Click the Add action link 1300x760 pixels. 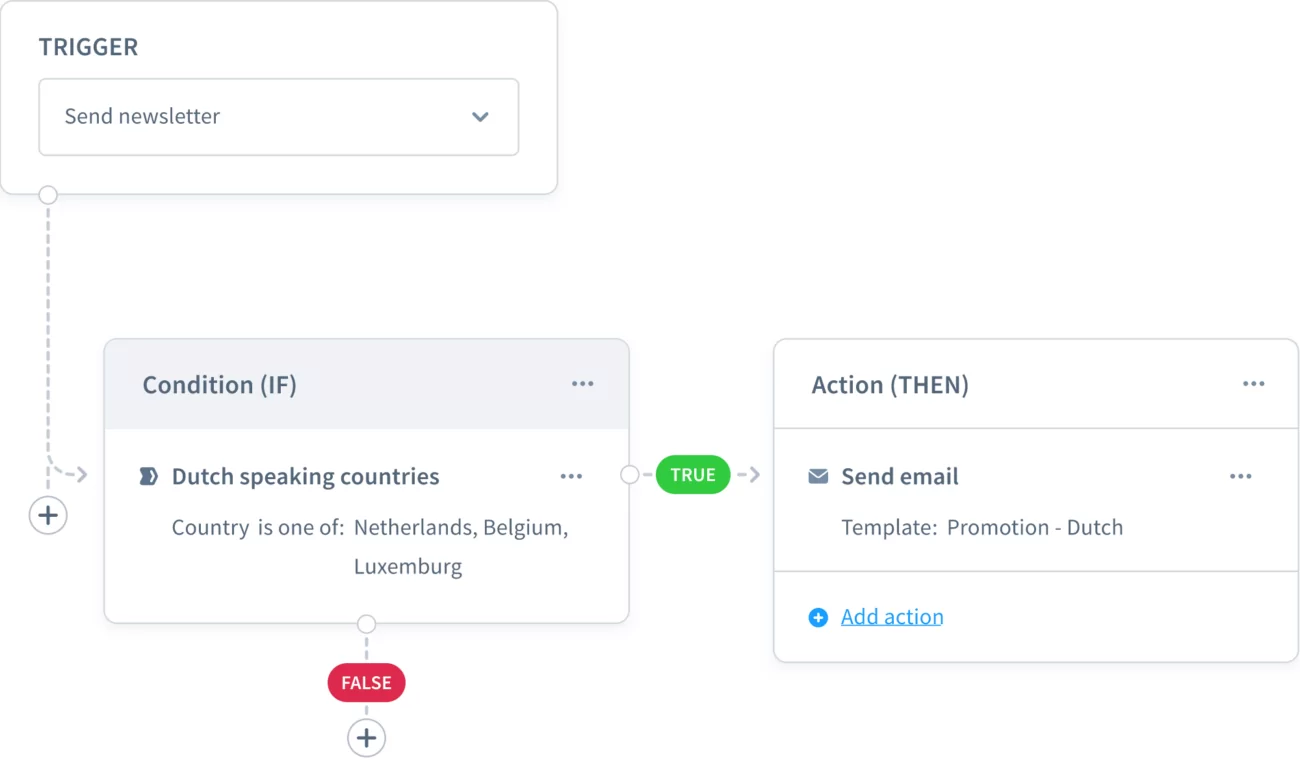point(891,617)
